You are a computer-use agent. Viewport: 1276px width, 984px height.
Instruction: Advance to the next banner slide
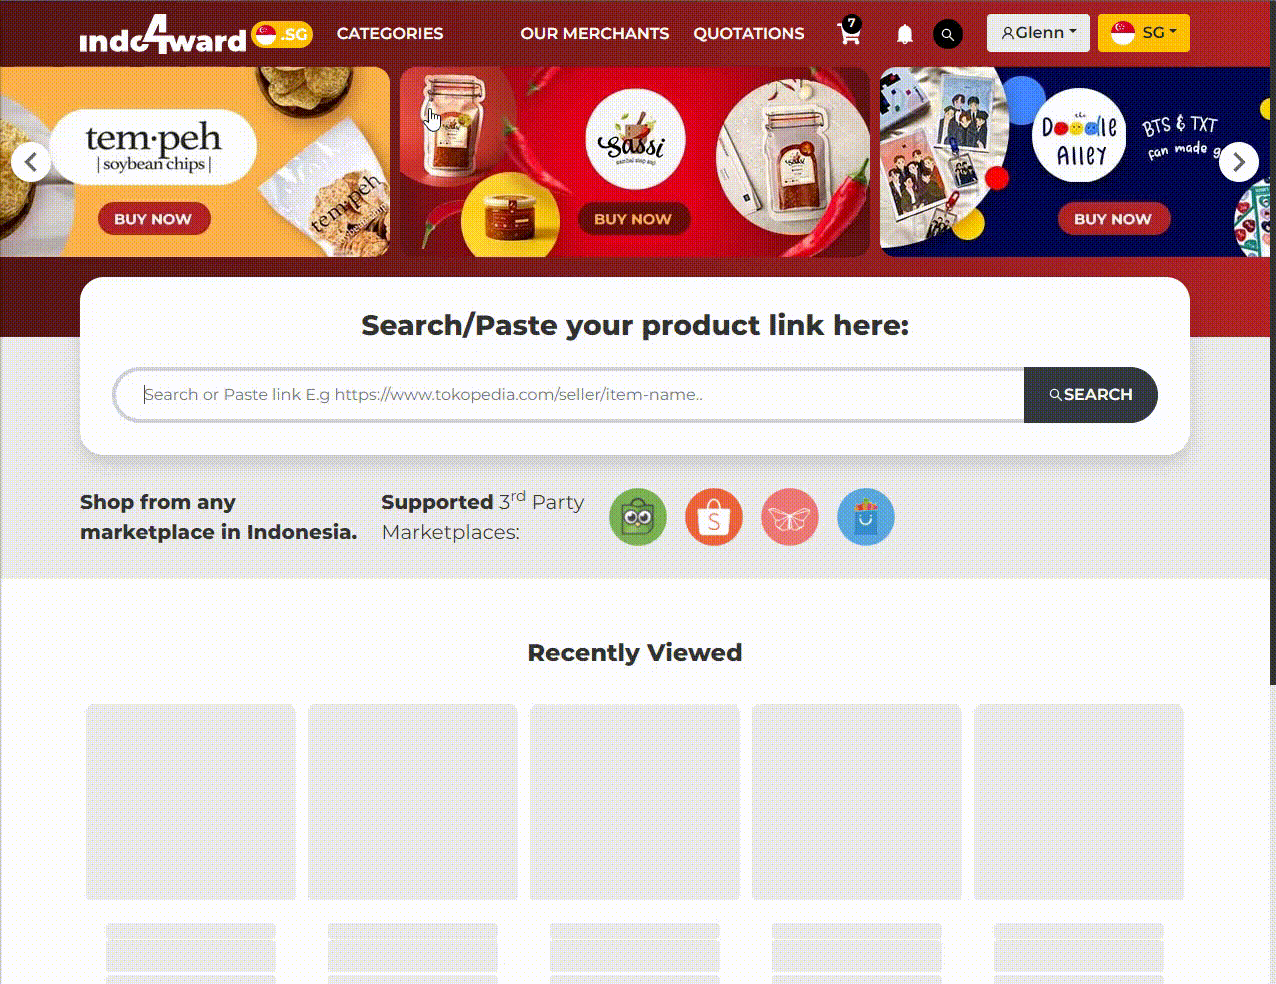click(1239, 161)
